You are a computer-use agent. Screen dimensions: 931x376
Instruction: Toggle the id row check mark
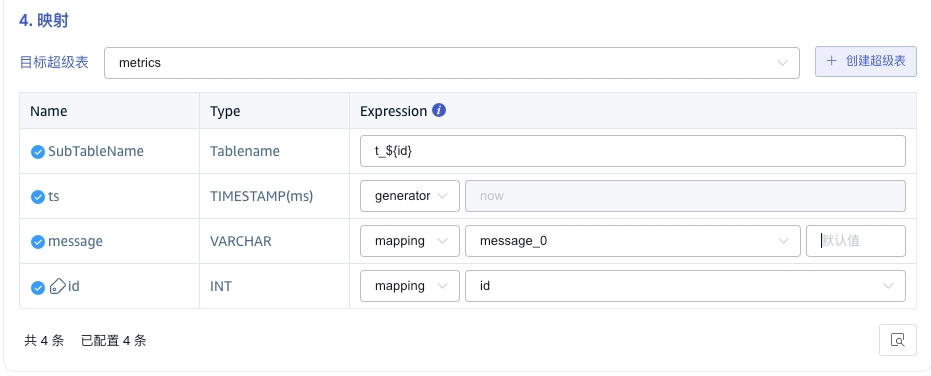(38, 287)
